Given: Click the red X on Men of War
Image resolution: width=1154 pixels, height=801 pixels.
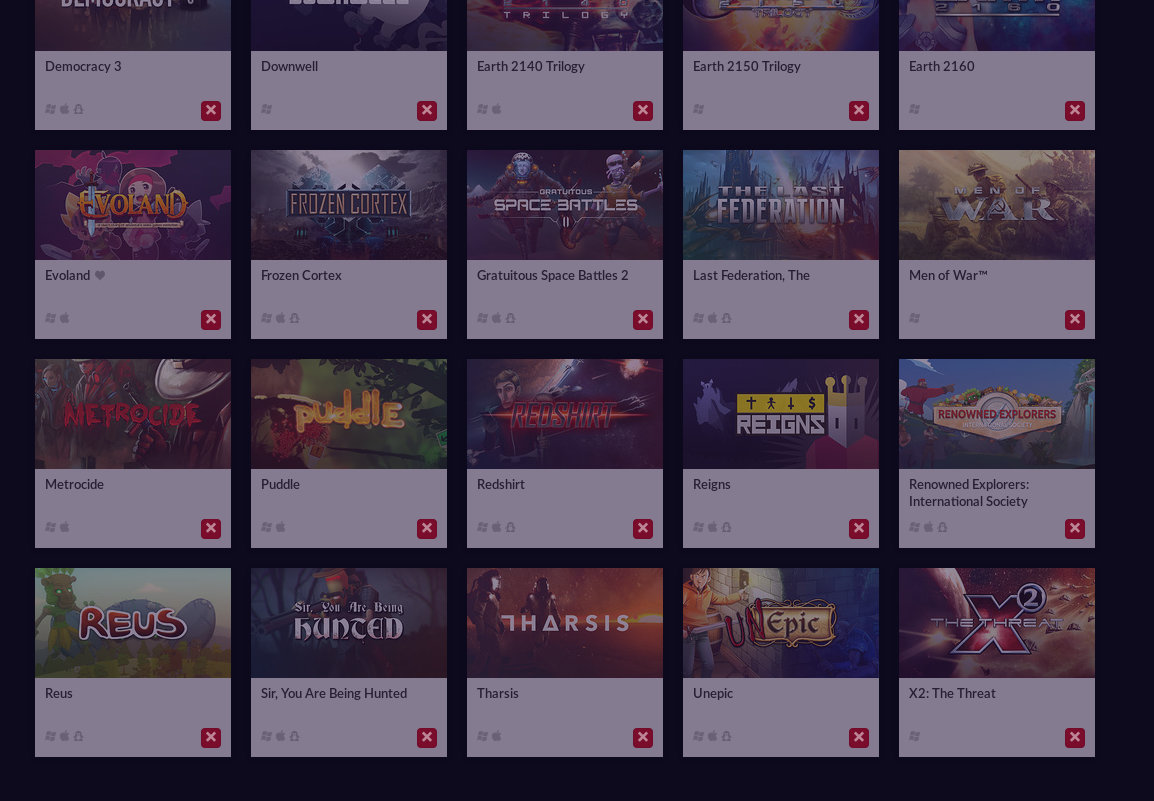Looking at the screenshot, I should click(1075, 320).
